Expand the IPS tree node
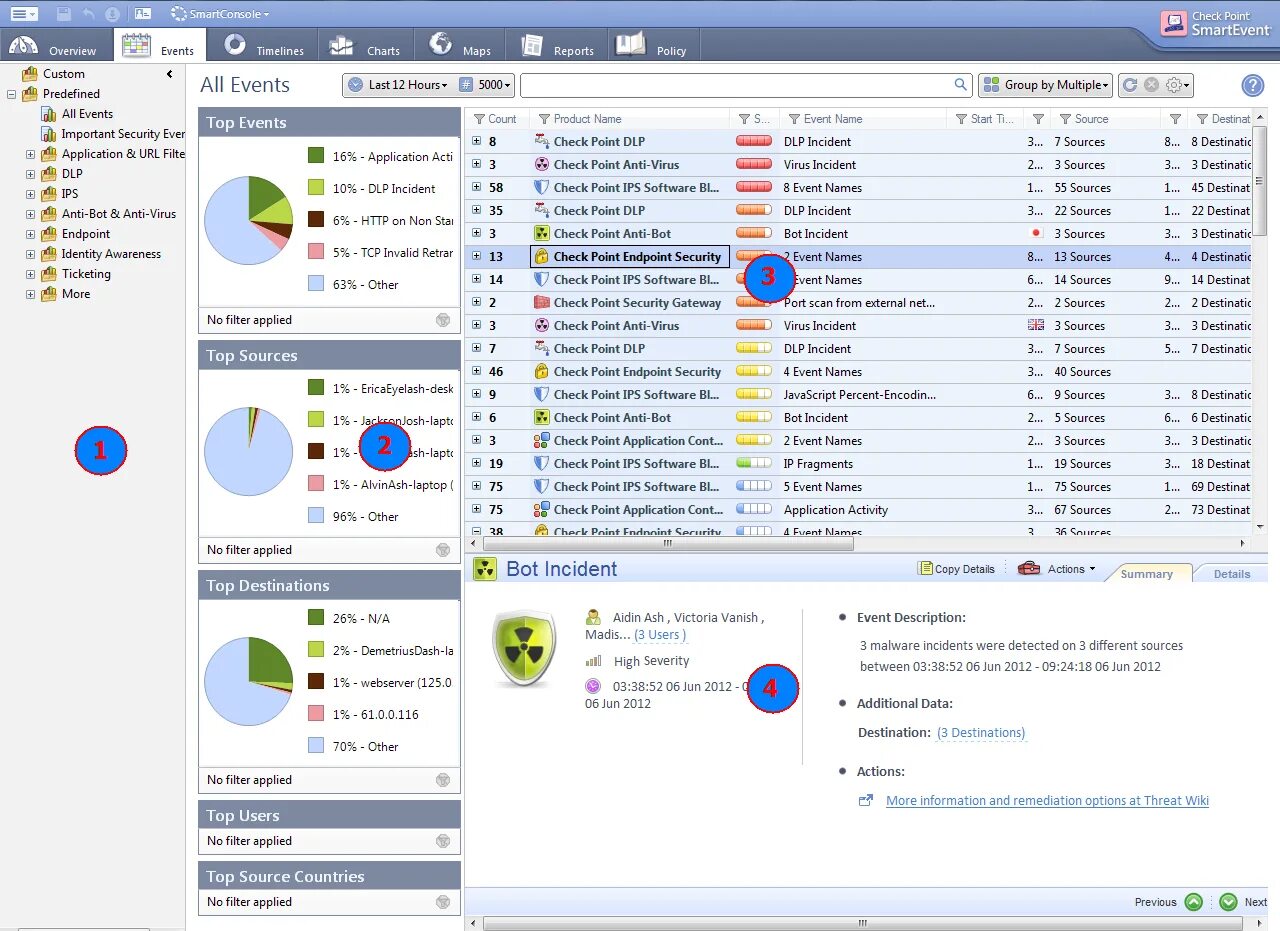The image size is (1280, 931). 31,194
